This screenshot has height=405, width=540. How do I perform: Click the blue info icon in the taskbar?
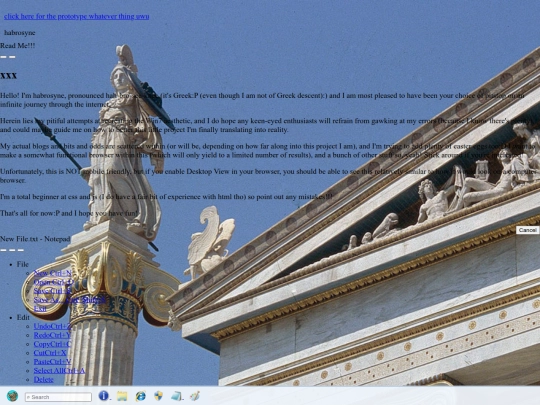[x=103, y=396]
